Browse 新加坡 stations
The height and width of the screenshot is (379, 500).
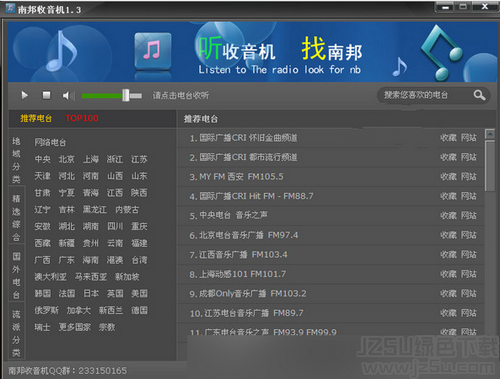pyautogui.click(x=127, y=277)
